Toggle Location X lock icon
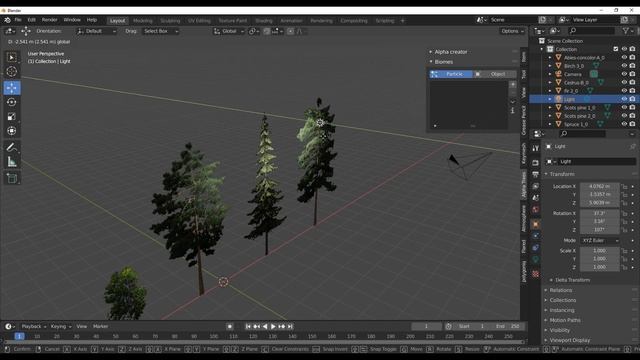 (x=624, y=187)
